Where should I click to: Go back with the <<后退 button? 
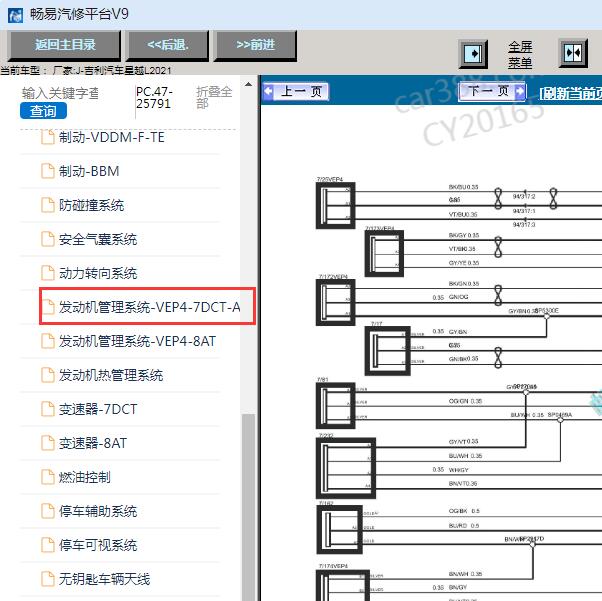(168, 45)
